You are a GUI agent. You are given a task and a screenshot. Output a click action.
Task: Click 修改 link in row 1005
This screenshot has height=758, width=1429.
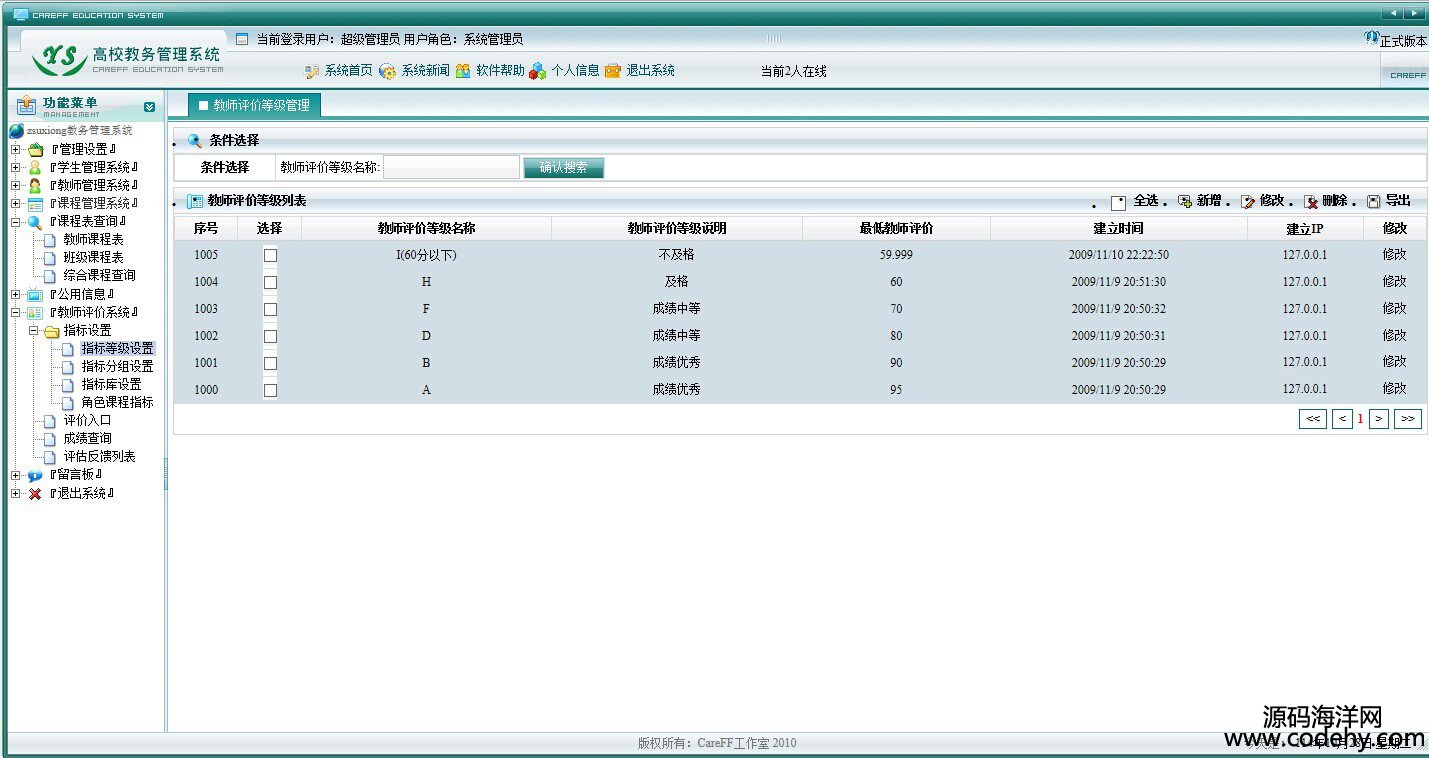point(1394,255)
